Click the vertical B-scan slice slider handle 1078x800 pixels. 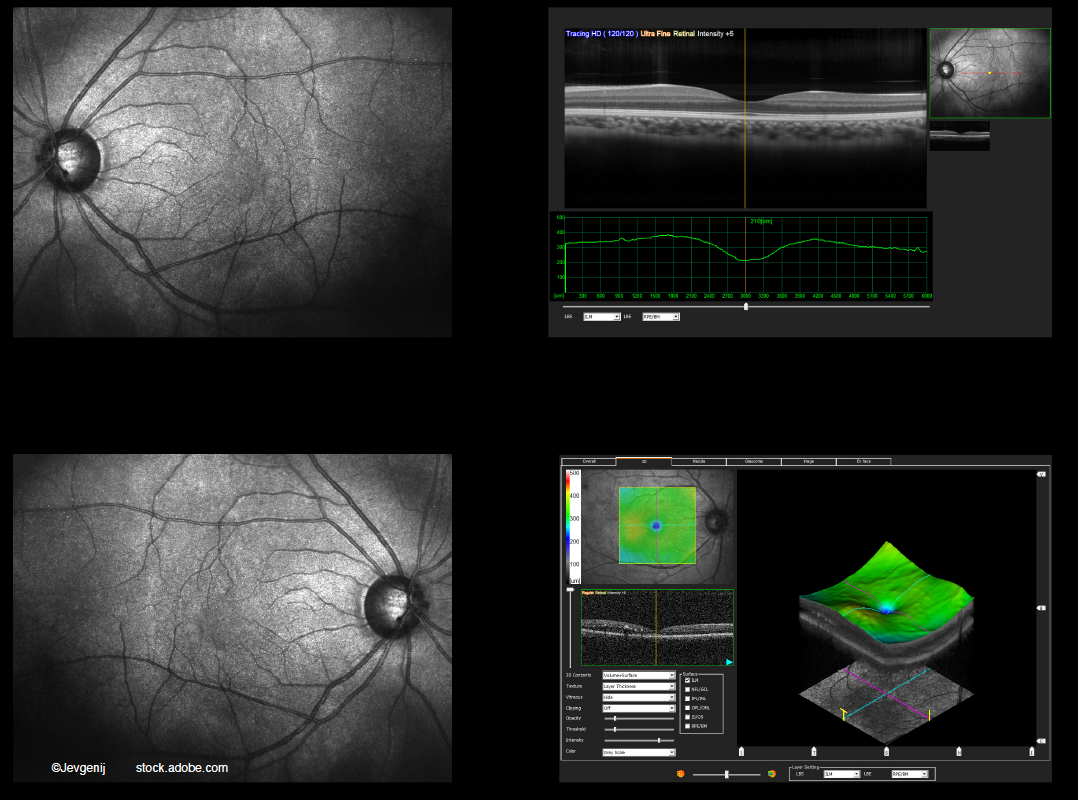click(x=570, y=590)
